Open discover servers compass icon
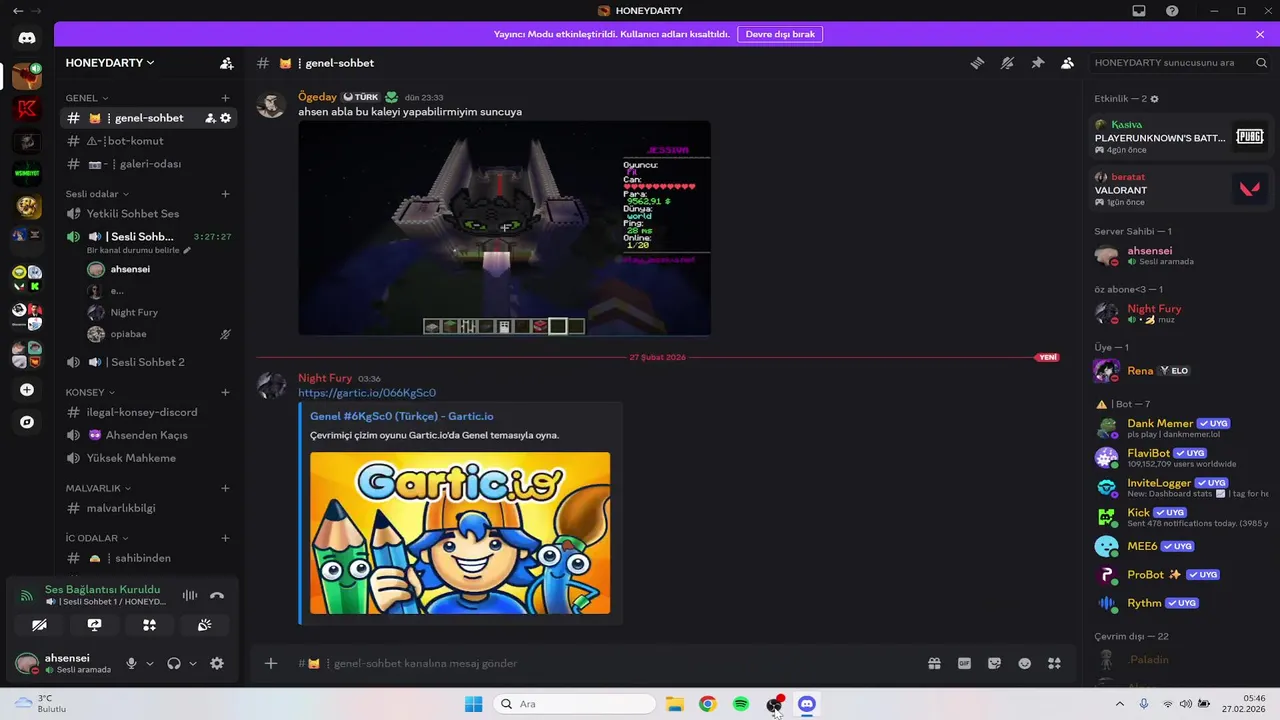 point(27,422)
